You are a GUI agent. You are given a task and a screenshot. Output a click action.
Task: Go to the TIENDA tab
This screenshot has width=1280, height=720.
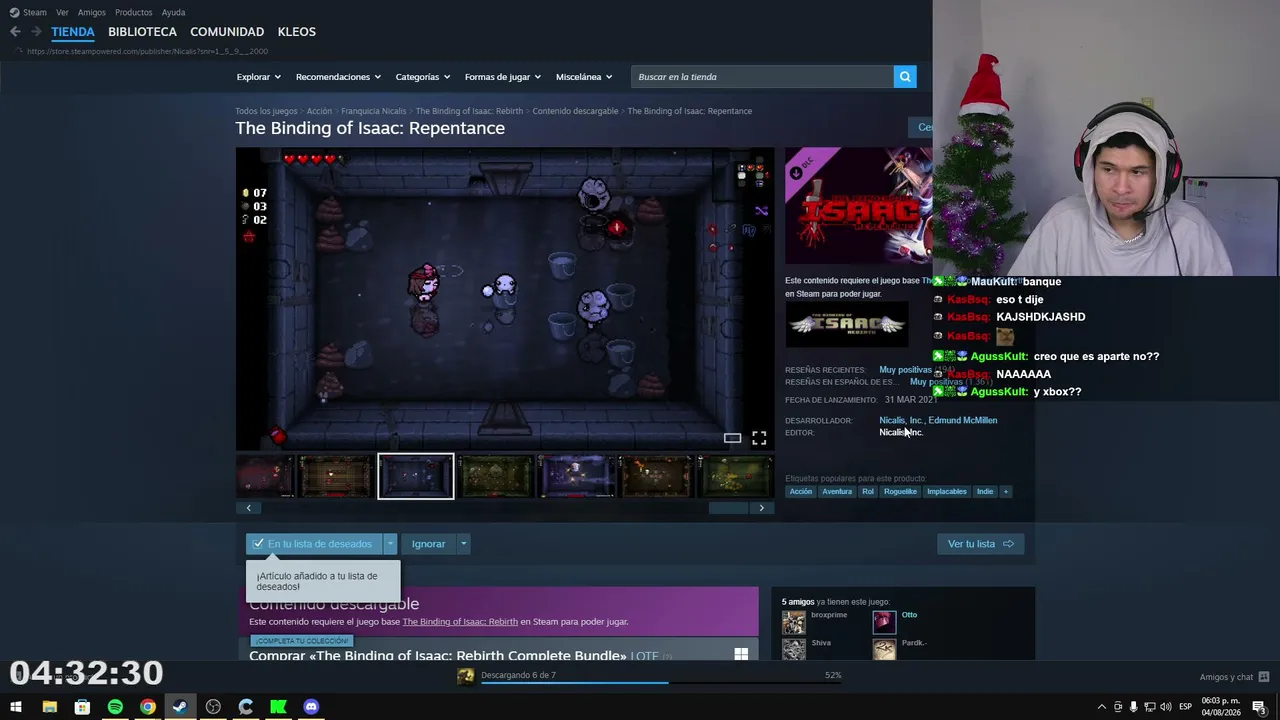(x=73, y=32)
